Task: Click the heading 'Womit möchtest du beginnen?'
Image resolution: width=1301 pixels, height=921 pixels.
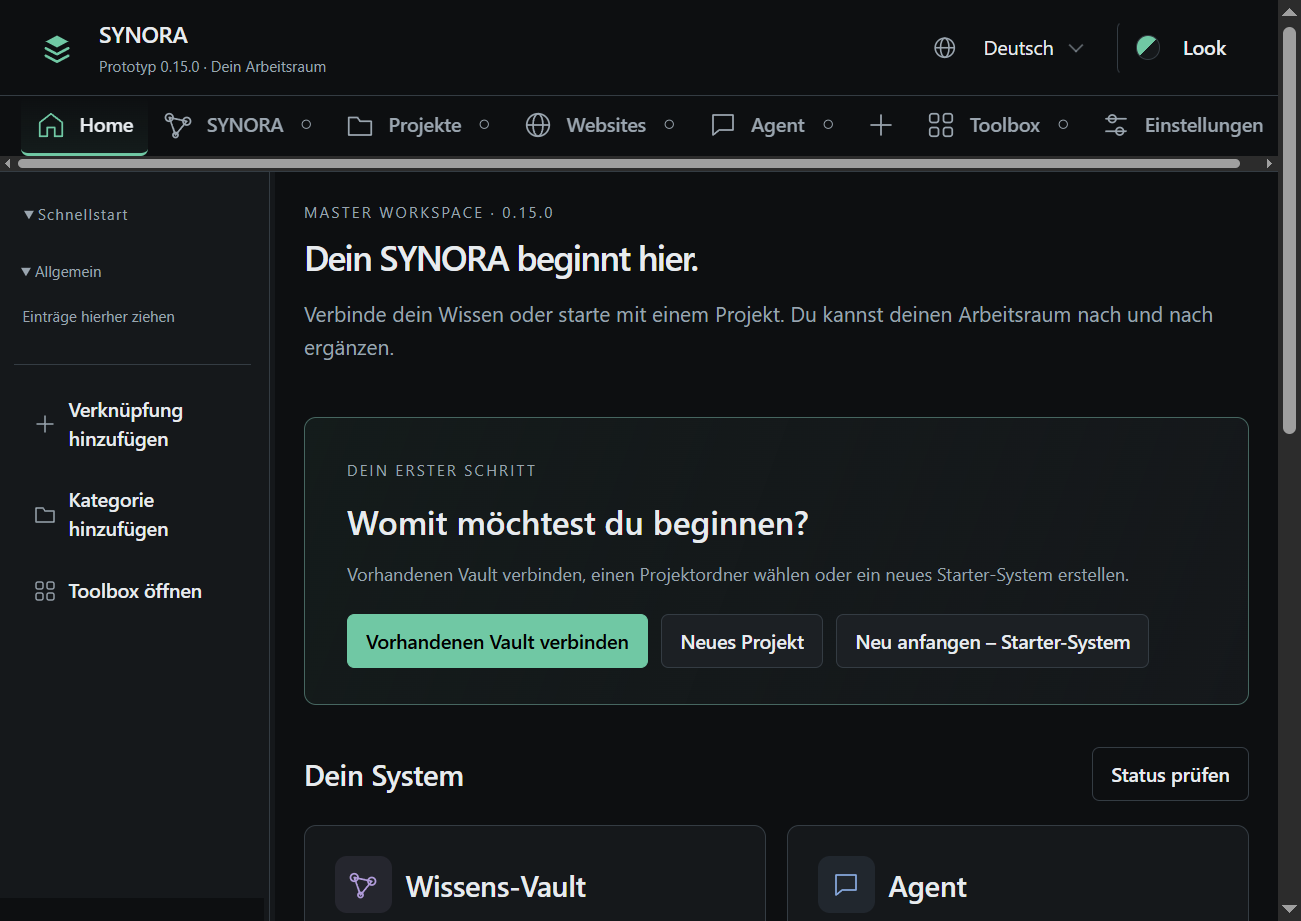Action: (578, 523)
